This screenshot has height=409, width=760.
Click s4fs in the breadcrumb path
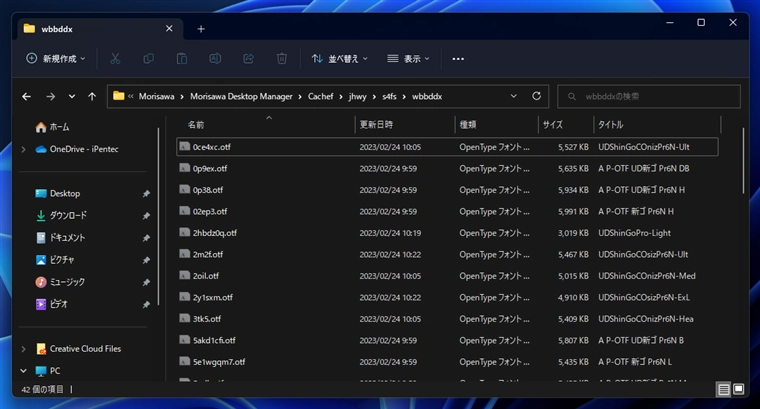point(389,96)
